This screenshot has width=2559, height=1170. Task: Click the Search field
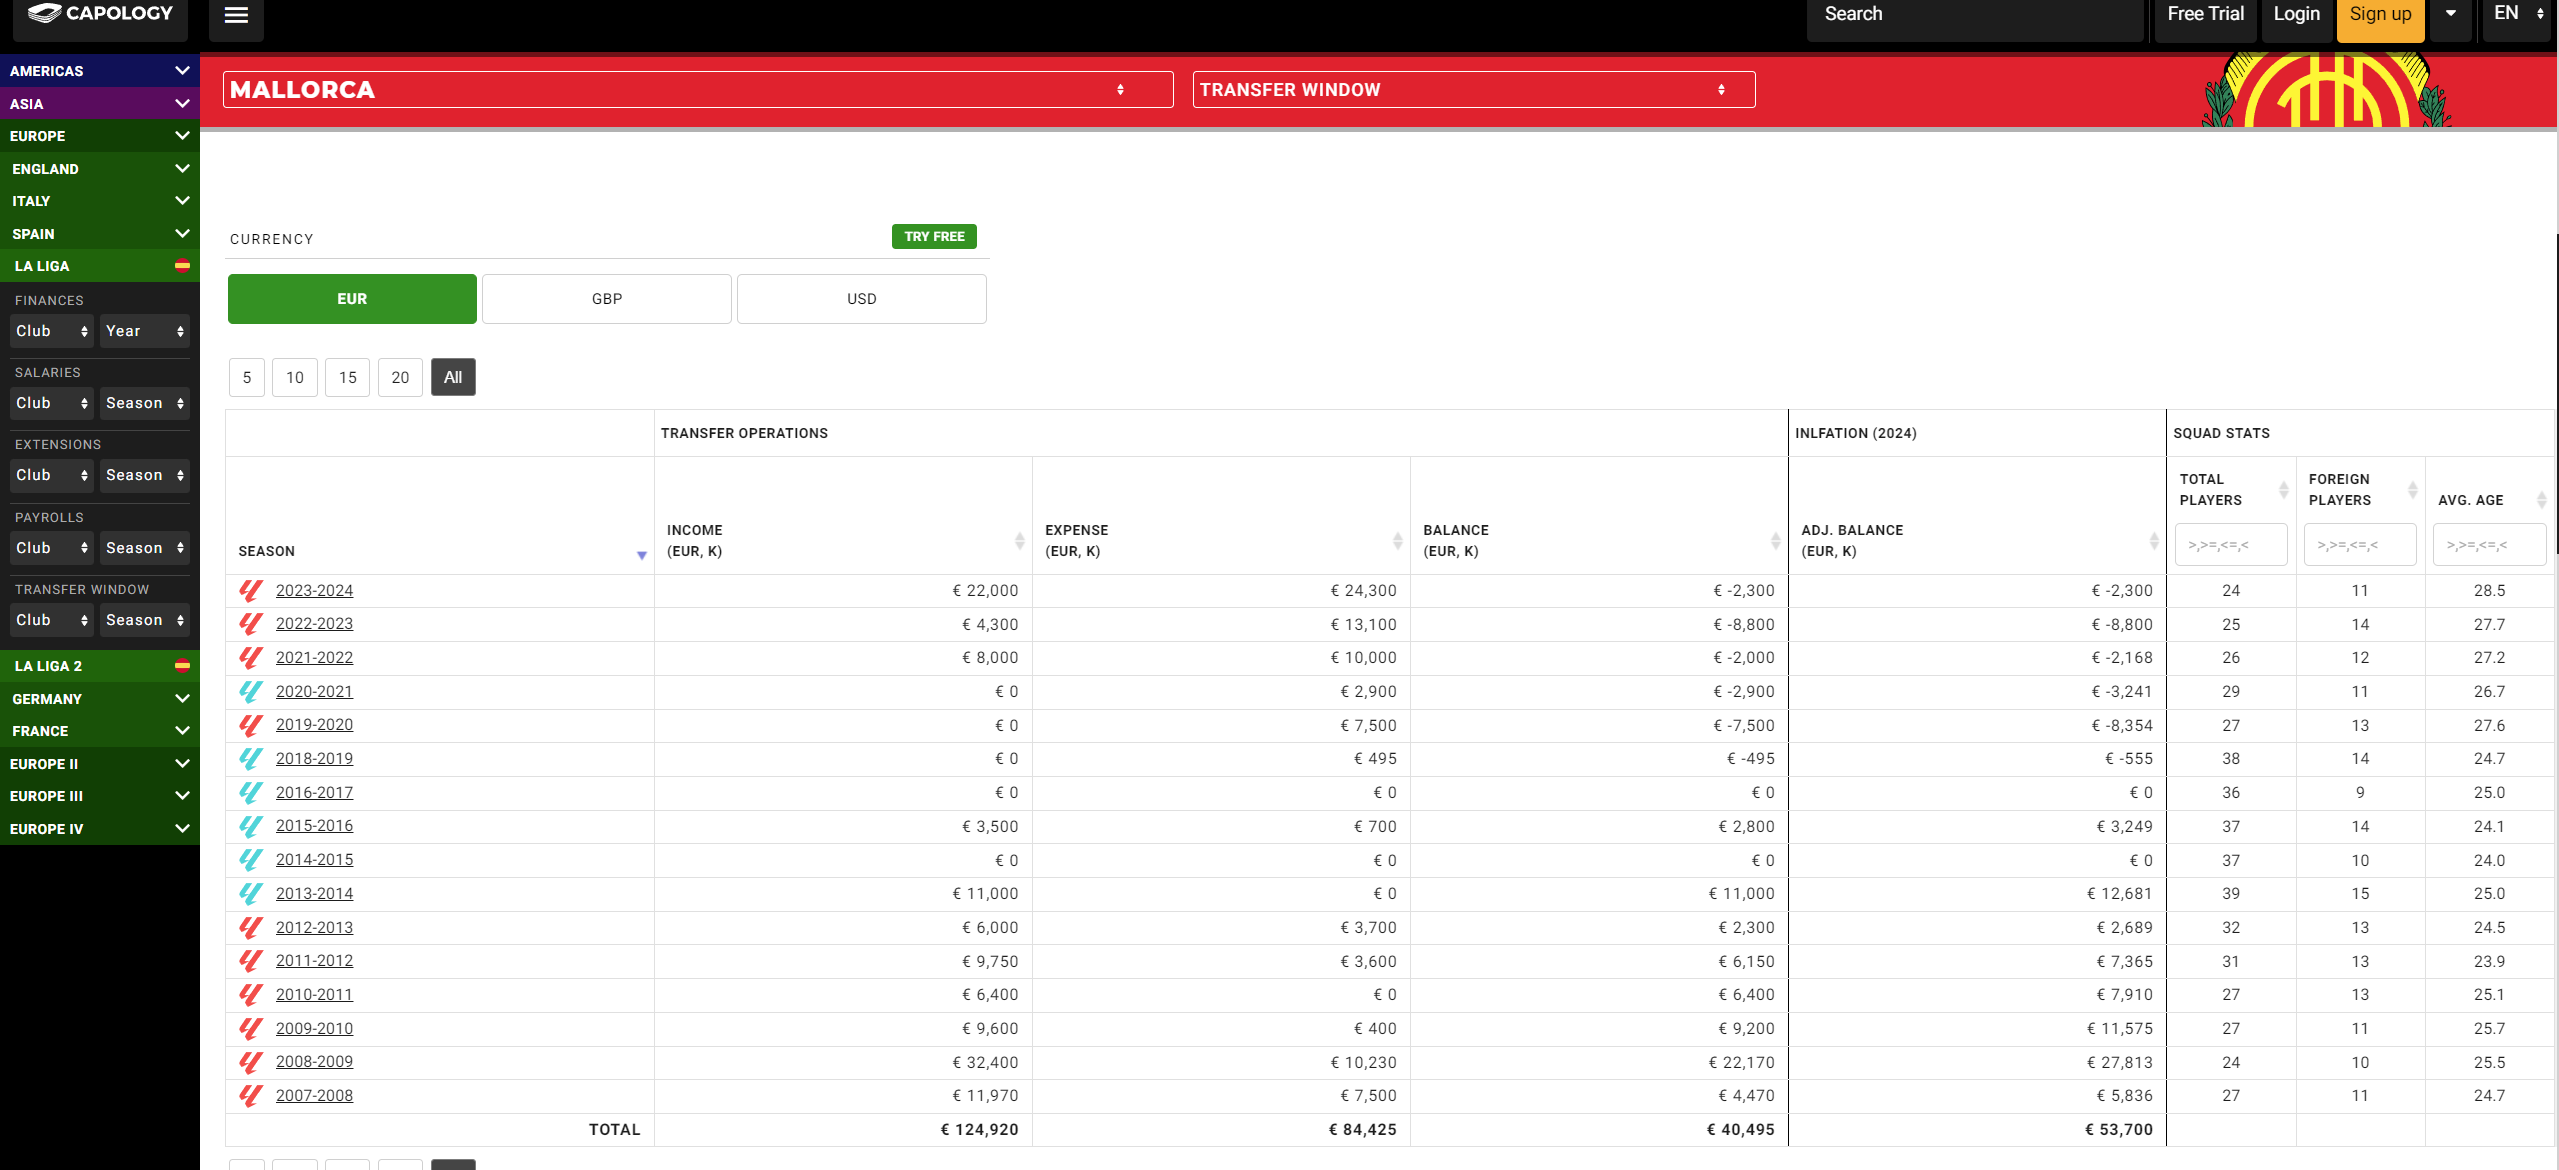[x=1975, y=14]
